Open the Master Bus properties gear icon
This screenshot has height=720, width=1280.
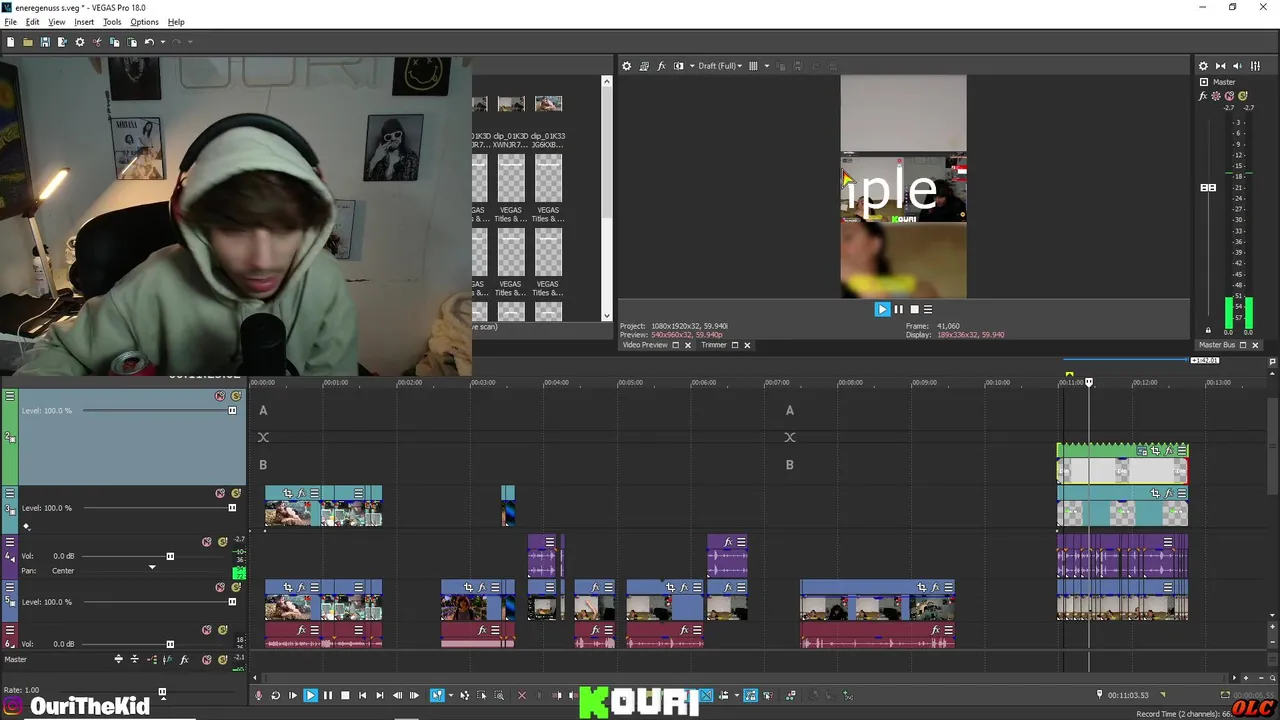point(1204,66)
